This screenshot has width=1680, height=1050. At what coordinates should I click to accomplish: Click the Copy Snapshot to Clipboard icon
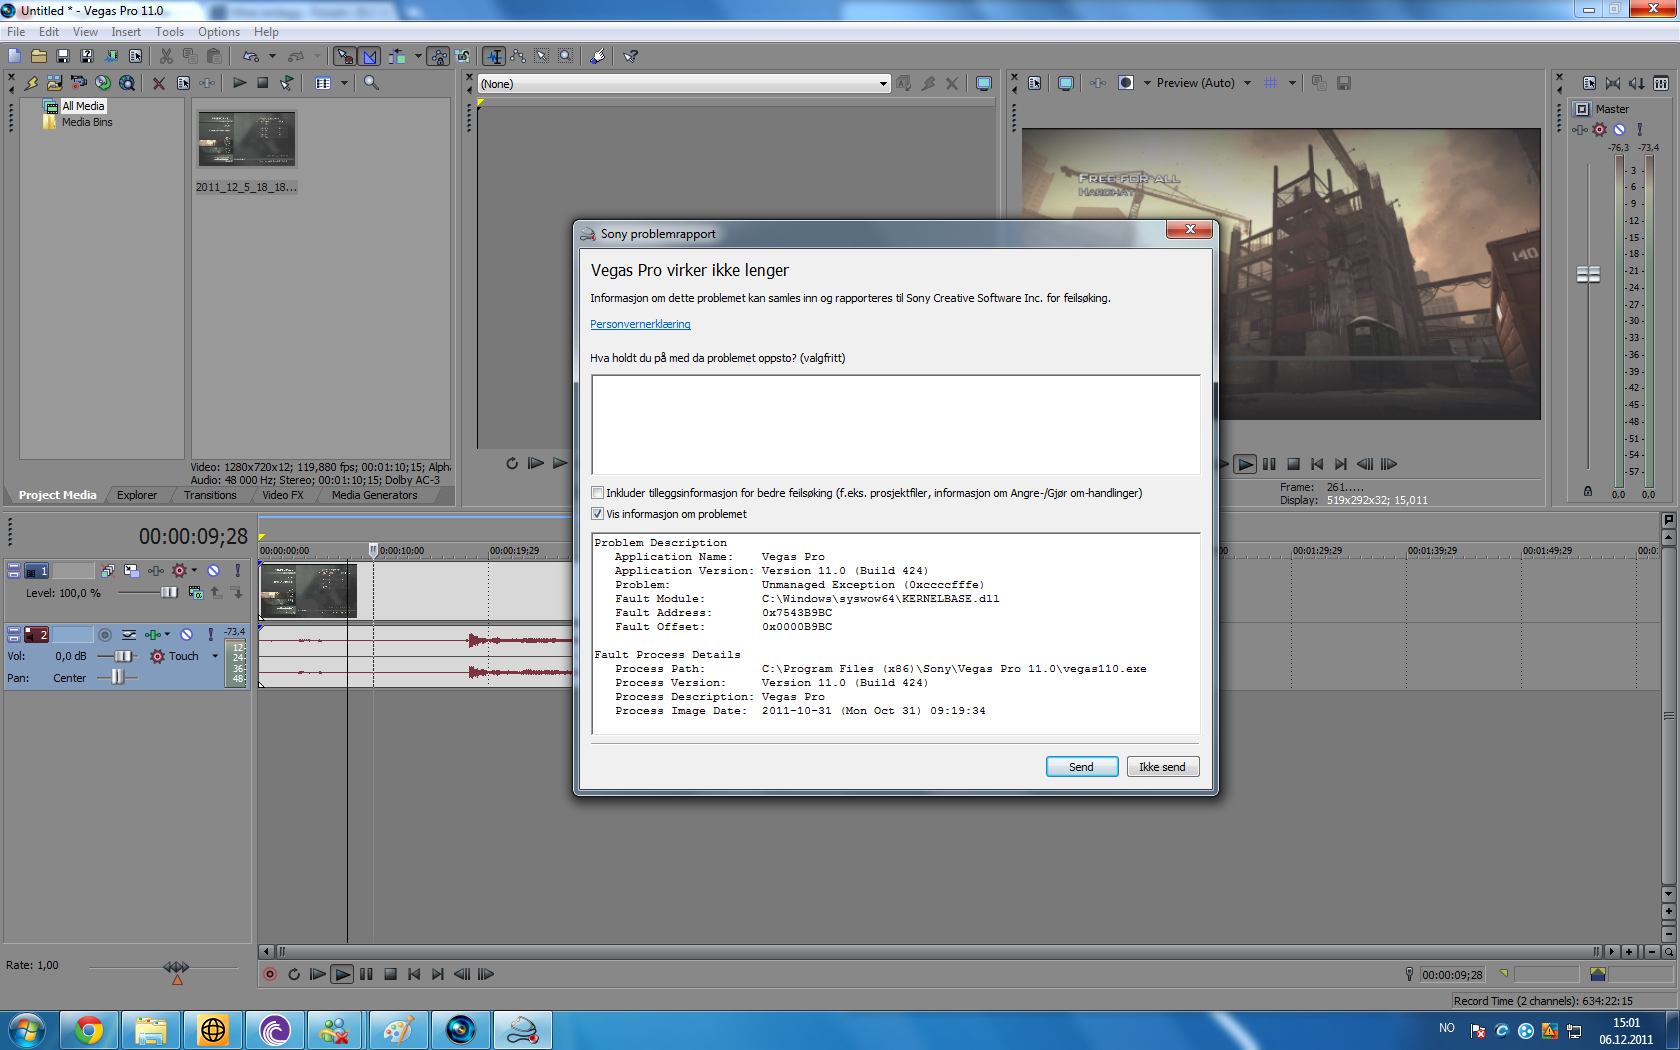[1319, 83]
